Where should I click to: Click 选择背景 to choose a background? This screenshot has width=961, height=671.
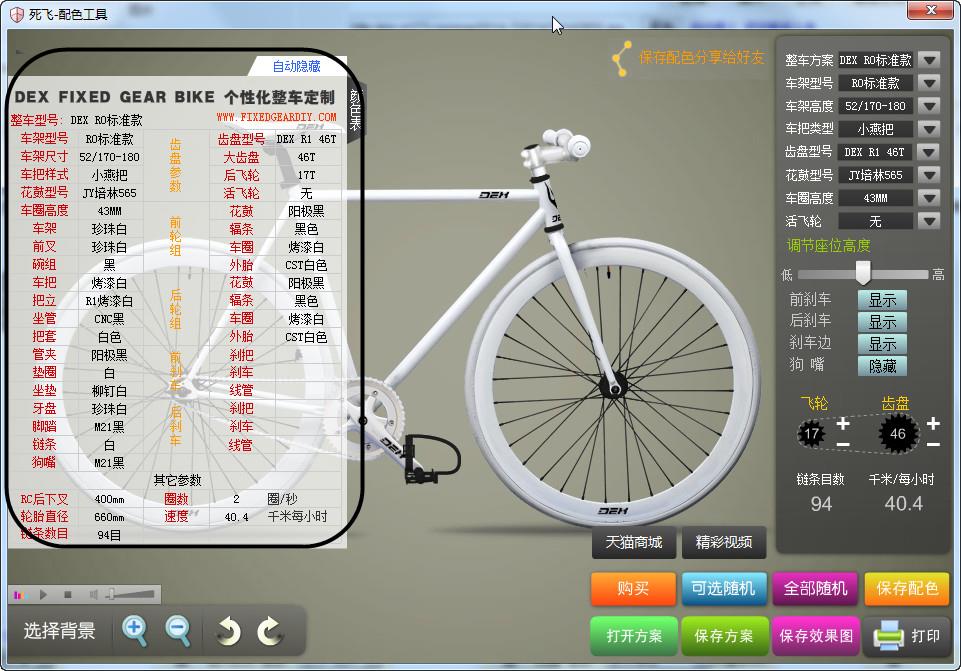click(59, 631)
